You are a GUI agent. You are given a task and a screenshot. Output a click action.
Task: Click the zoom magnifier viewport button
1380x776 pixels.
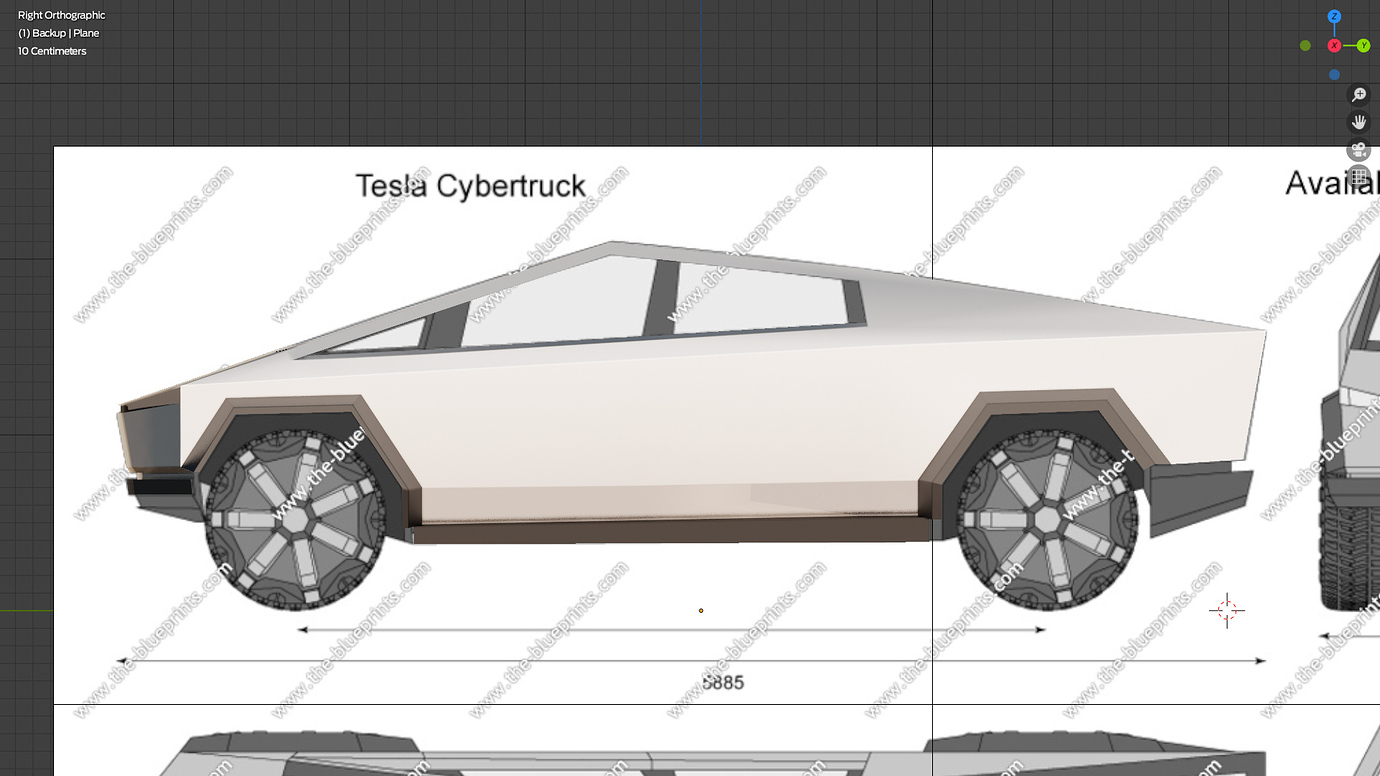click(x=1359, y=94)
